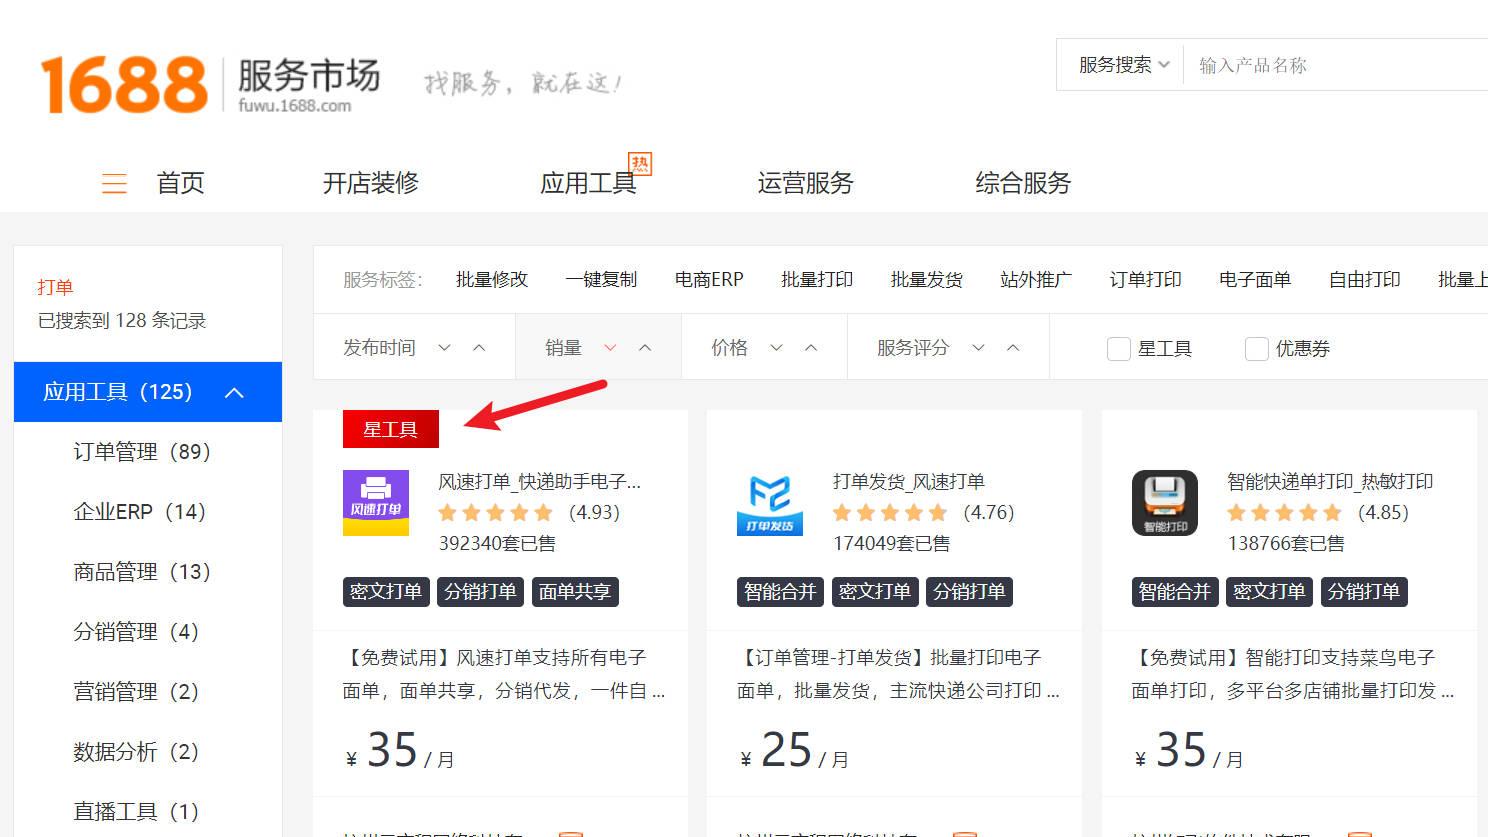The height and width of the screenshot is (837, 1488).
Task: Click 174049套已售 sales count
Action: (892, 544)
